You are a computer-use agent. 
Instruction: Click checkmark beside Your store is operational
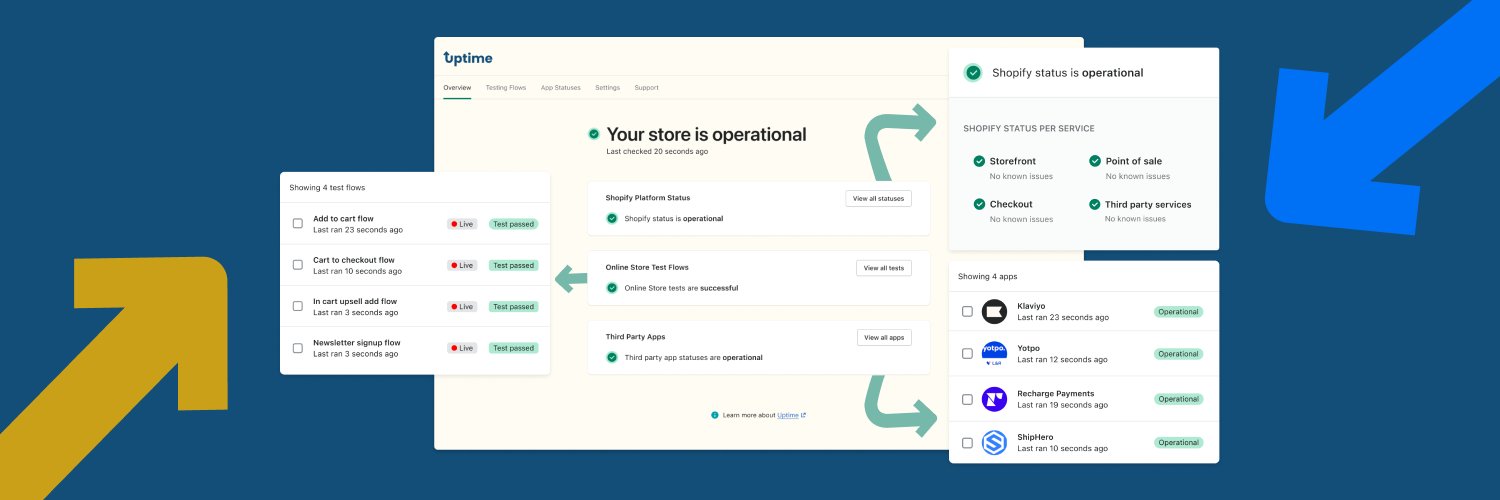coord(594,134)
